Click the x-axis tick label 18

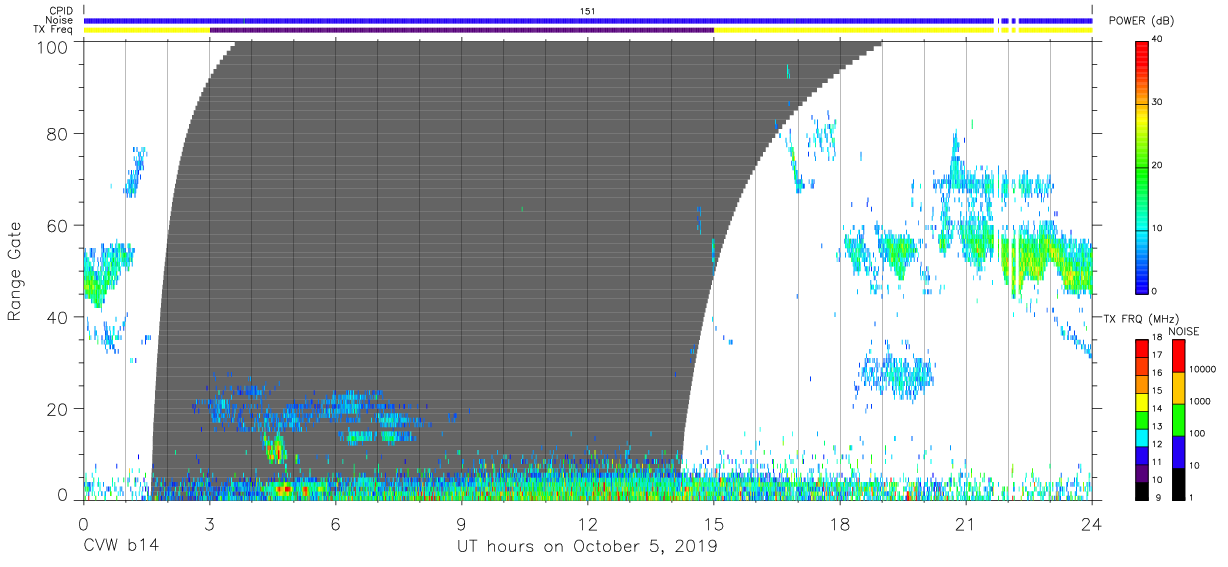839,523
